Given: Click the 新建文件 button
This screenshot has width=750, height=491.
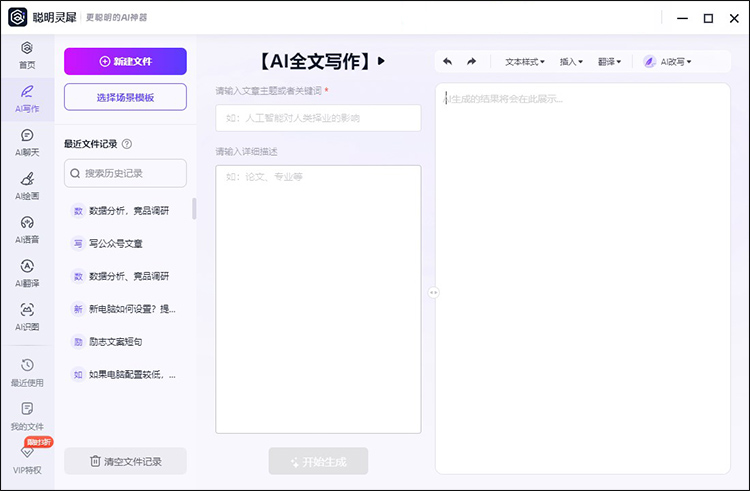Looking at the screenshot, I should tap(125, 61).
